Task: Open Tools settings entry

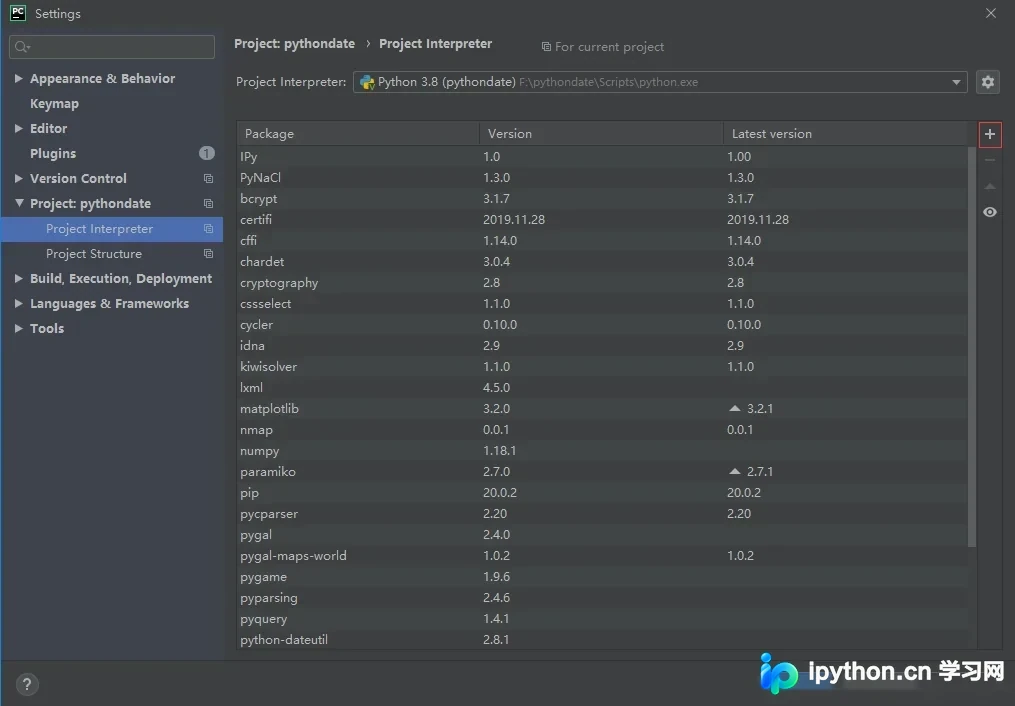Action: [x=47, y=328]
